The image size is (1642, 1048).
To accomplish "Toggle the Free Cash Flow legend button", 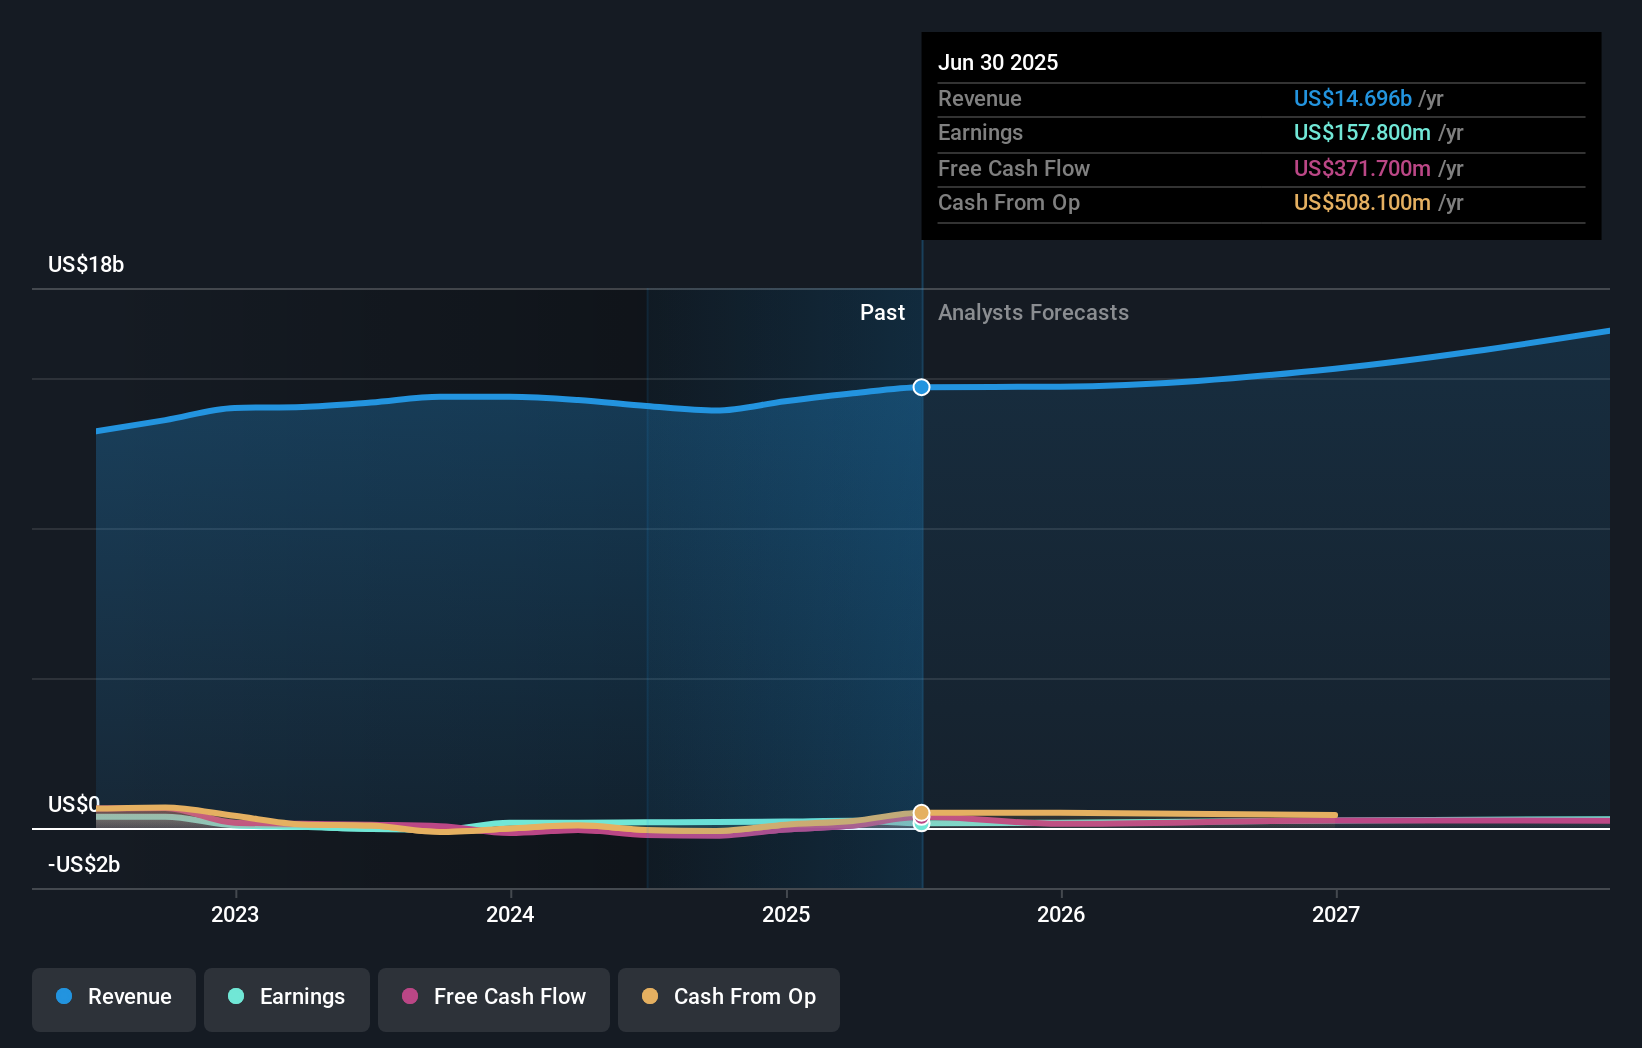I will tap(494, 999).
